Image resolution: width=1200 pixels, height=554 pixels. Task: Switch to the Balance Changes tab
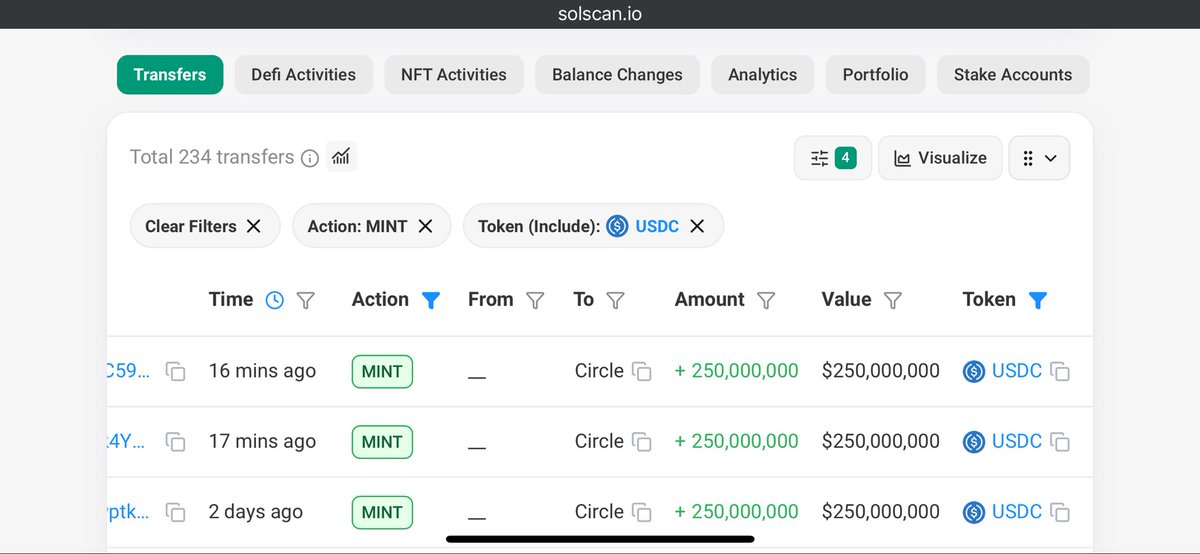click(x=617, y=75)
